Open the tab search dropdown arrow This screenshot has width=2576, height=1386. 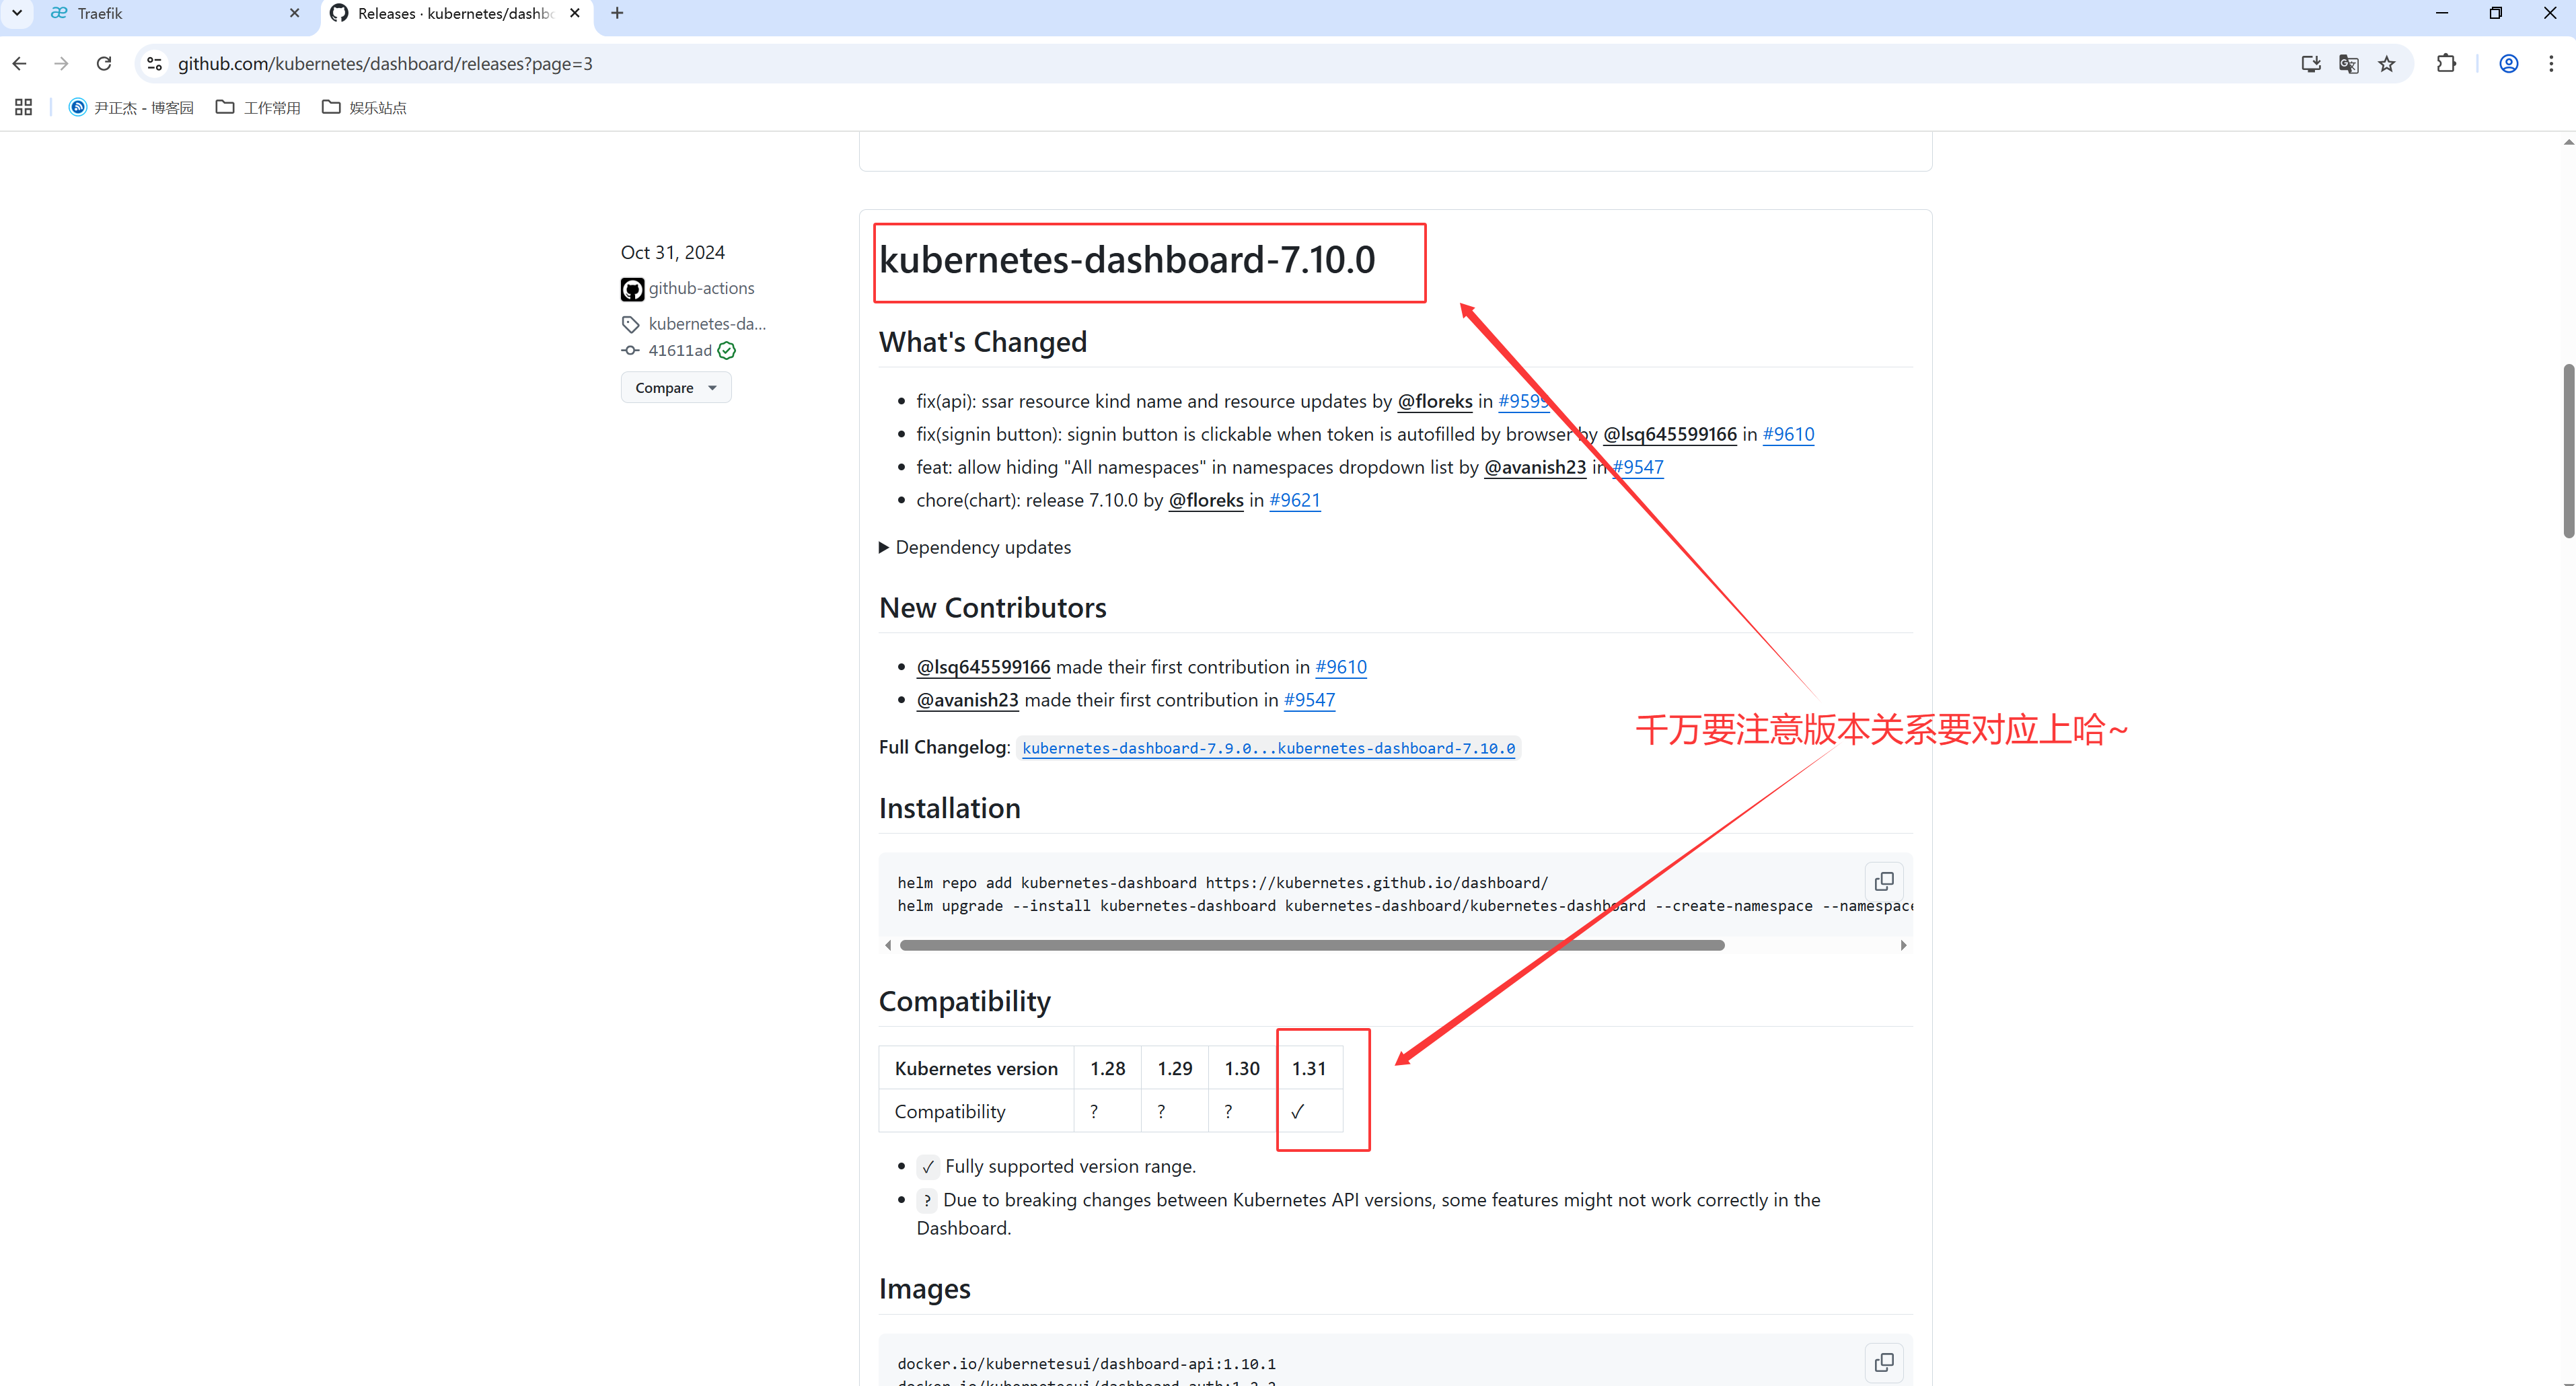tap(17, 13)
